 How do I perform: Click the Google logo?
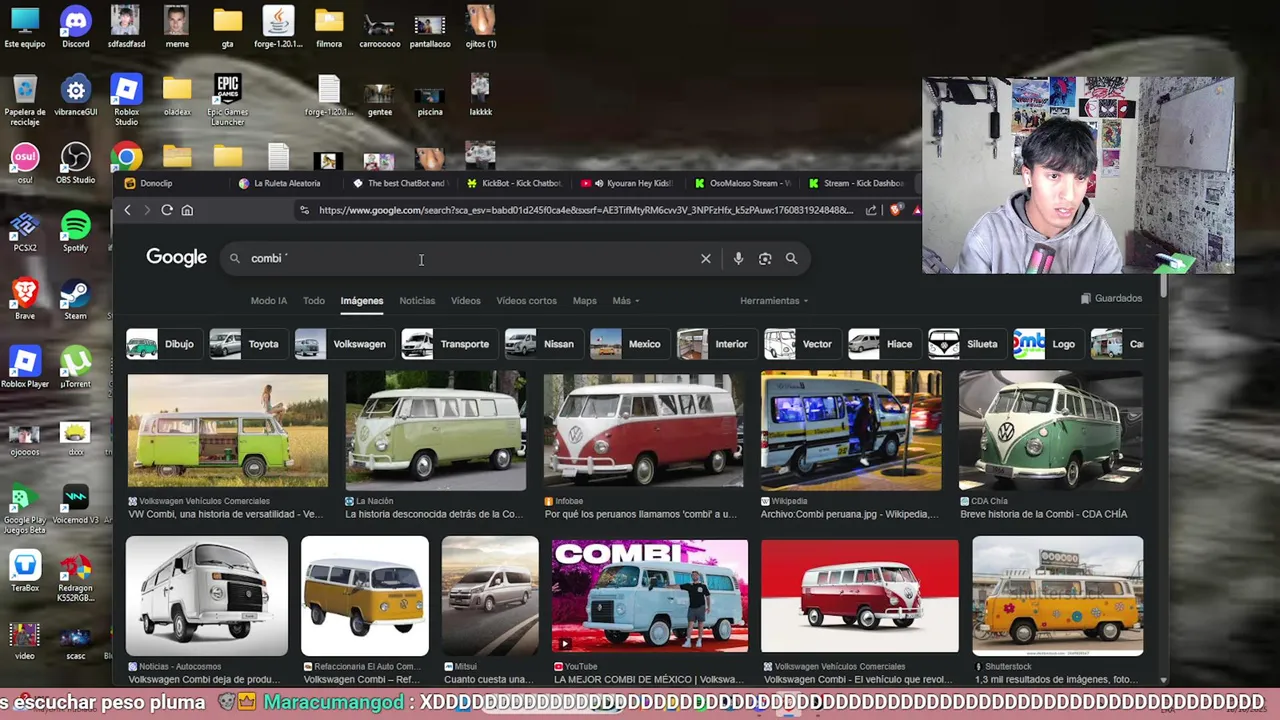176,258
